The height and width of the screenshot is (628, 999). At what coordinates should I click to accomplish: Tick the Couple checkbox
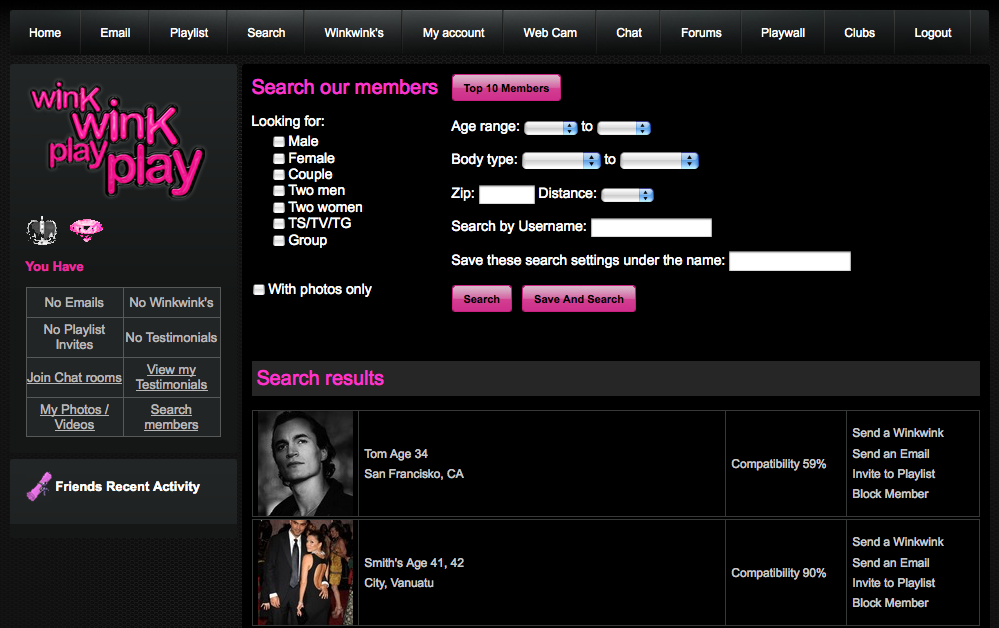pyautogui.click(x=279, y=175)
